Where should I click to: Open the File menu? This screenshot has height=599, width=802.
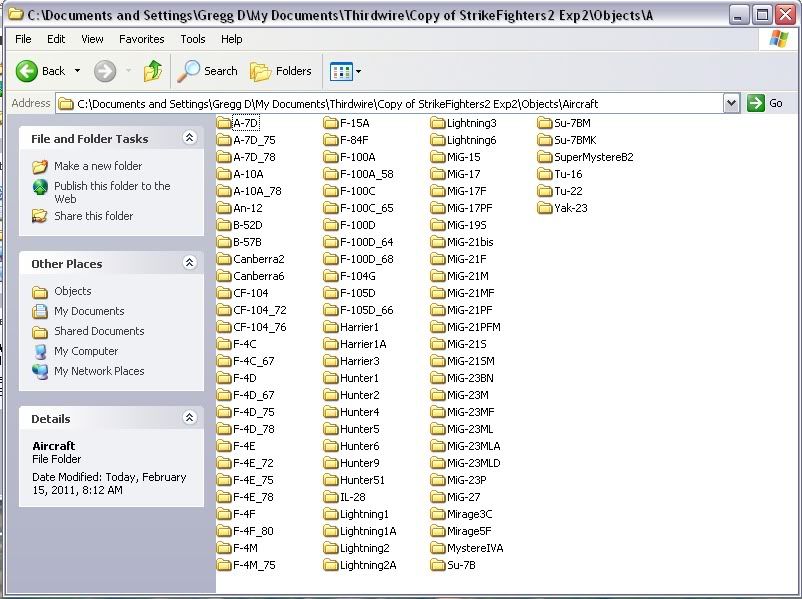[x=23, y=39]
